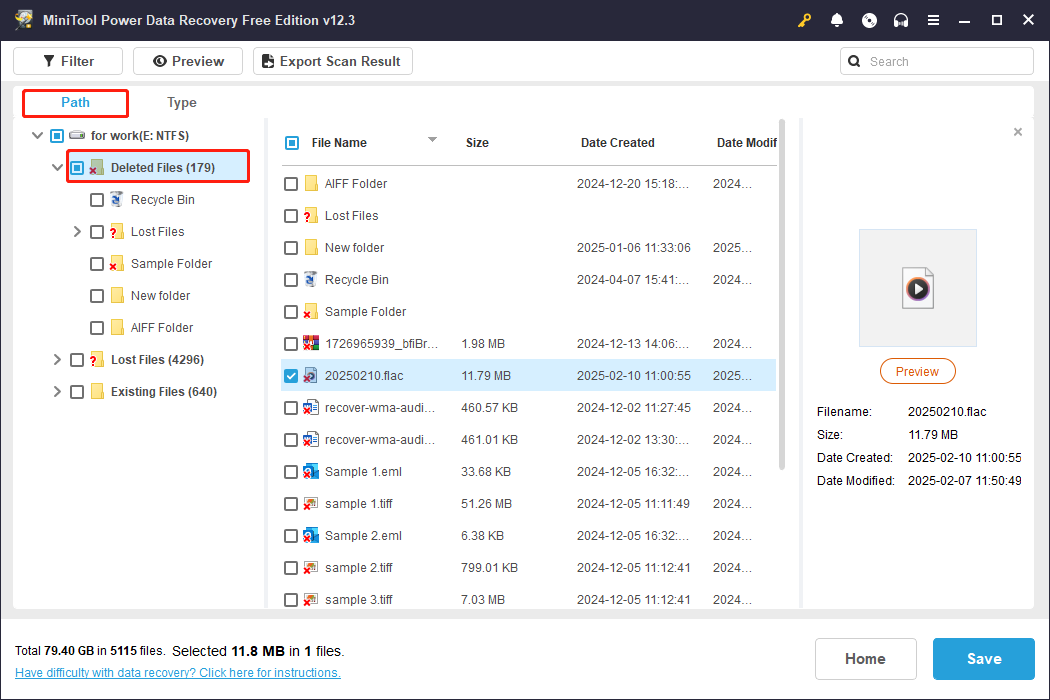The image size is (1050, 700).
Task: Toggle the select-all checkbox beside File Name
Action: pos(292,143)
